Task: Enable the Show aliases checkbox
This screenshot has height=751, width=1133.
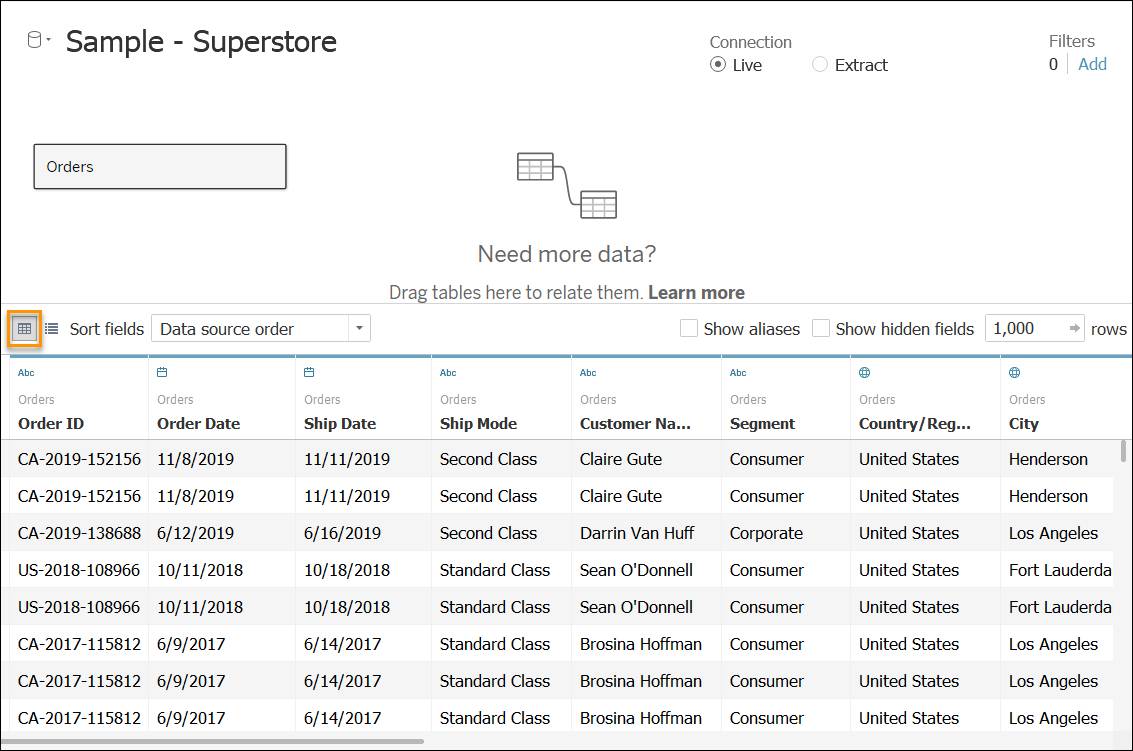Action: 689,328
